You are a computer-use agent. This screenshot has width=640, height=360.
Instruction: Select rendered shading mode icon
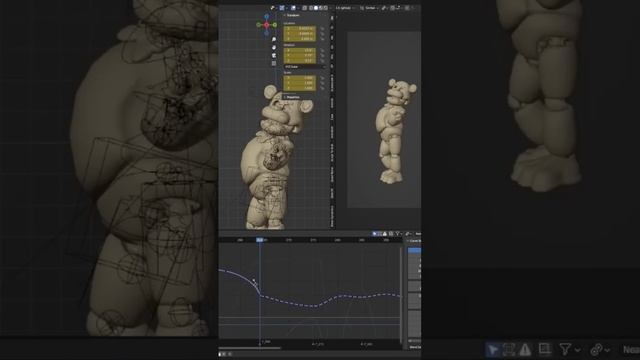pyautogui.click(x=325, y=8)
